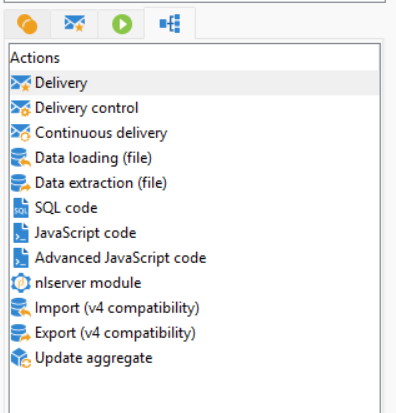Viewport: 396px width, 413px height.
Task: Select Advanced JavaScript code label
Action: (x=121, y=258)
